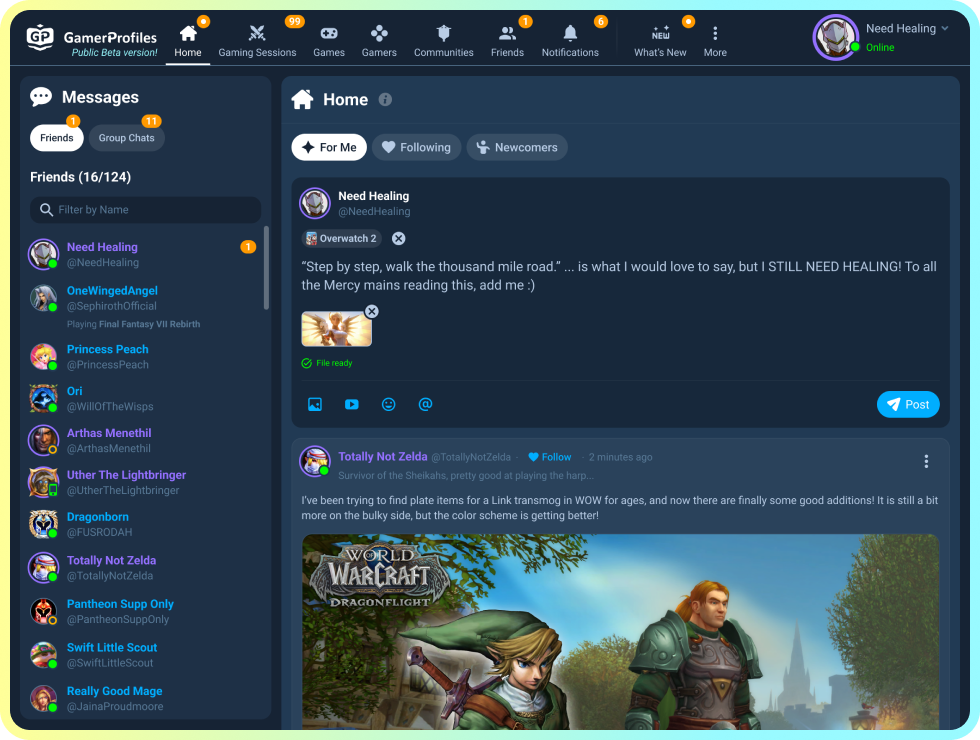This screenshot has width=980, height=740.
Task: Click Need Healing avatar in the top bar
Action: point(836,38)
